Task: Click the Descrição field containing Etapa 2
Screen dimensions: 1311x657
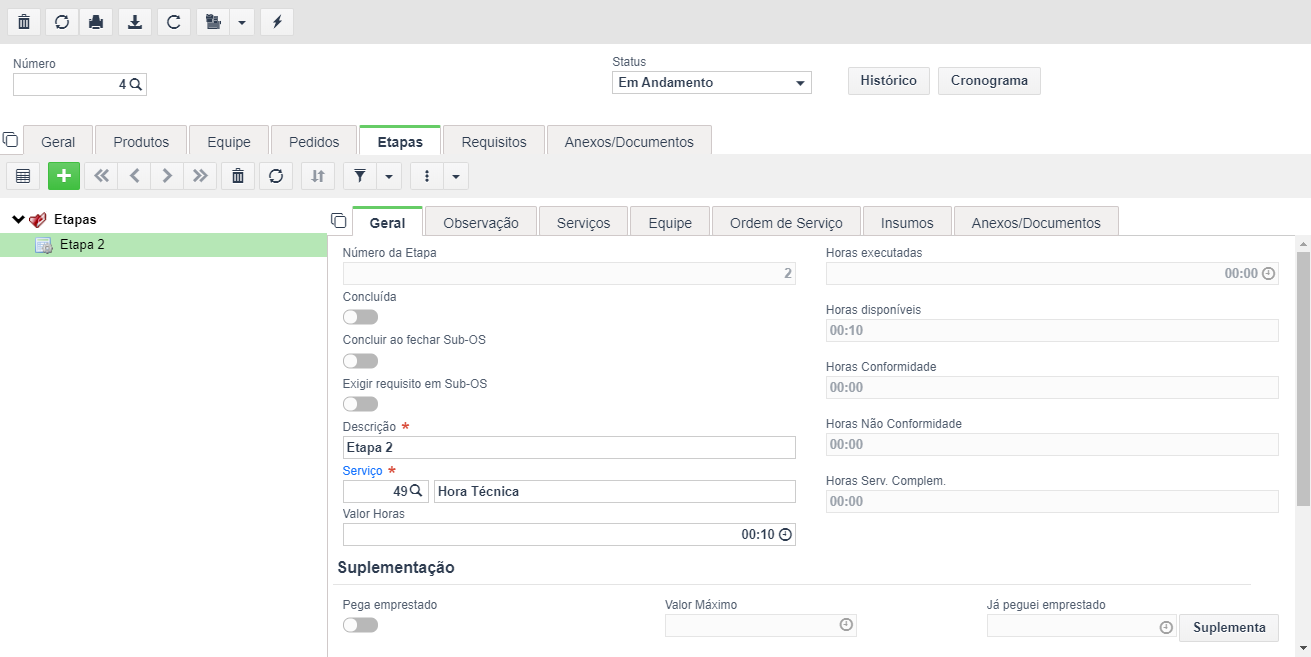Action: (569, 447)
